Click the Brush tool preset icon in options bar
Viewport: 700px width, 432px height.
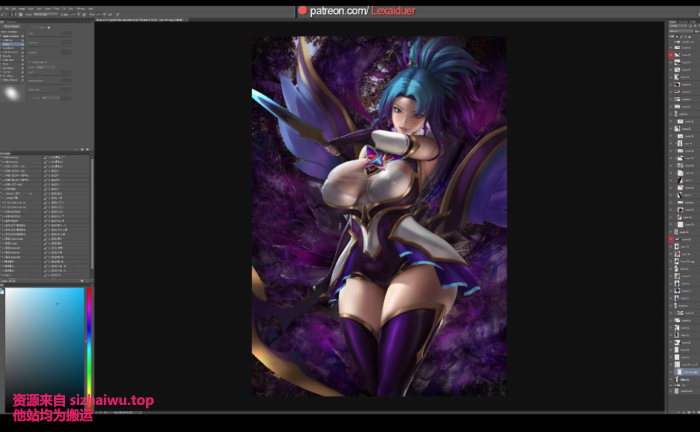click(x=4, y=17)
